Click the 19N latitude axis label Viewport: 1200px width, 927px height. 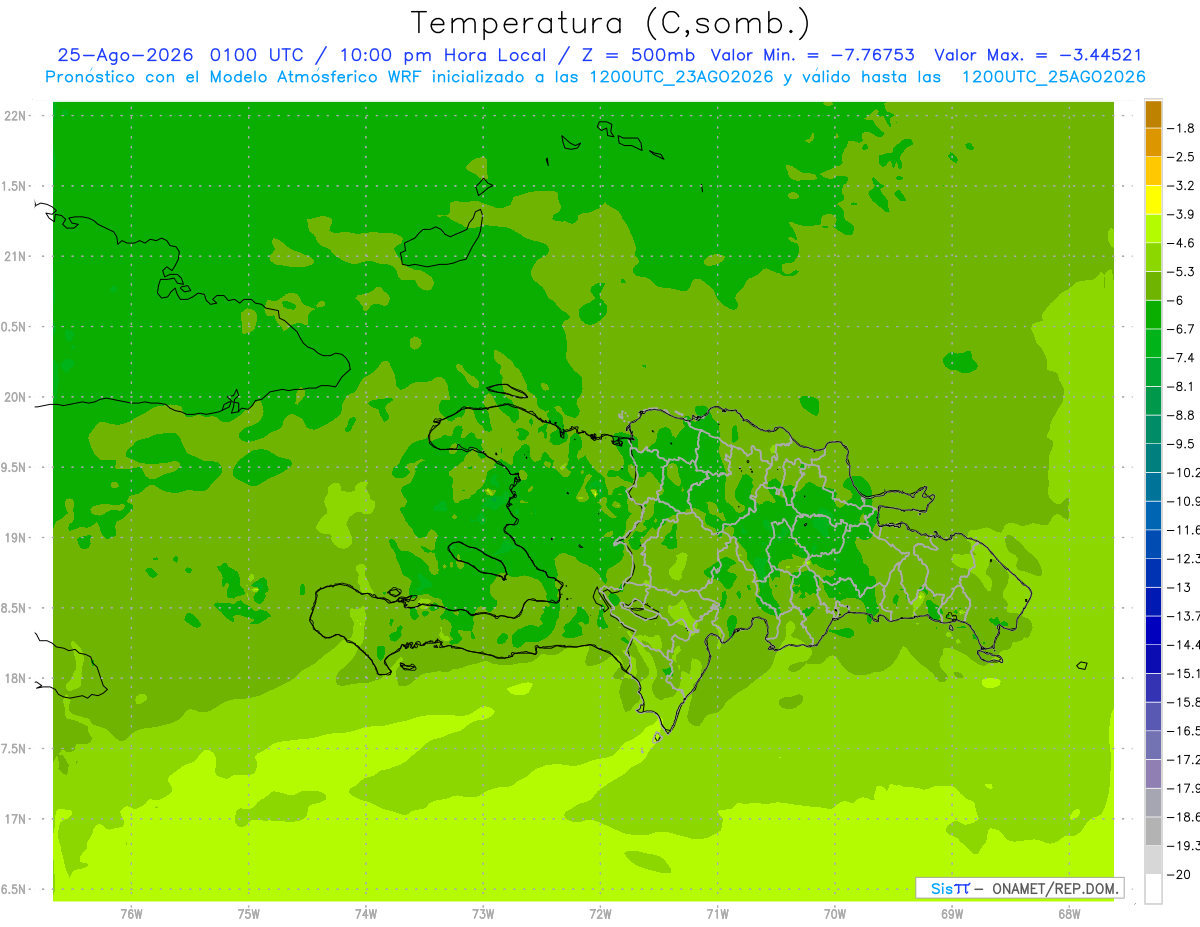pos(15,537)
